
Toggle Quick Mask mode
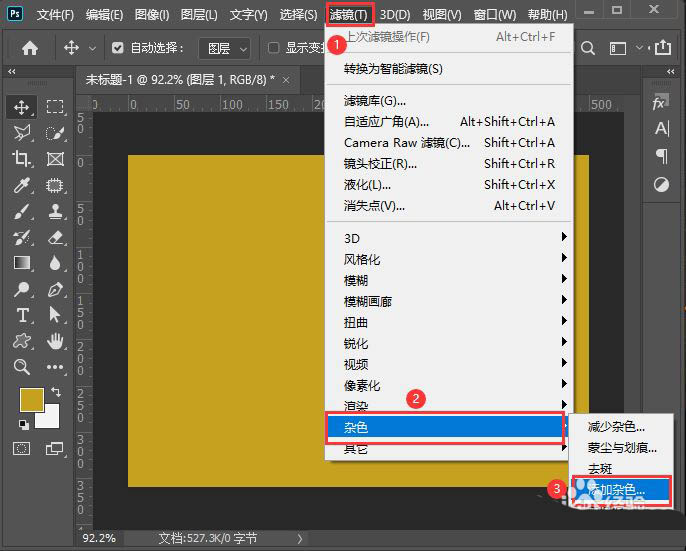pos(21,448)
